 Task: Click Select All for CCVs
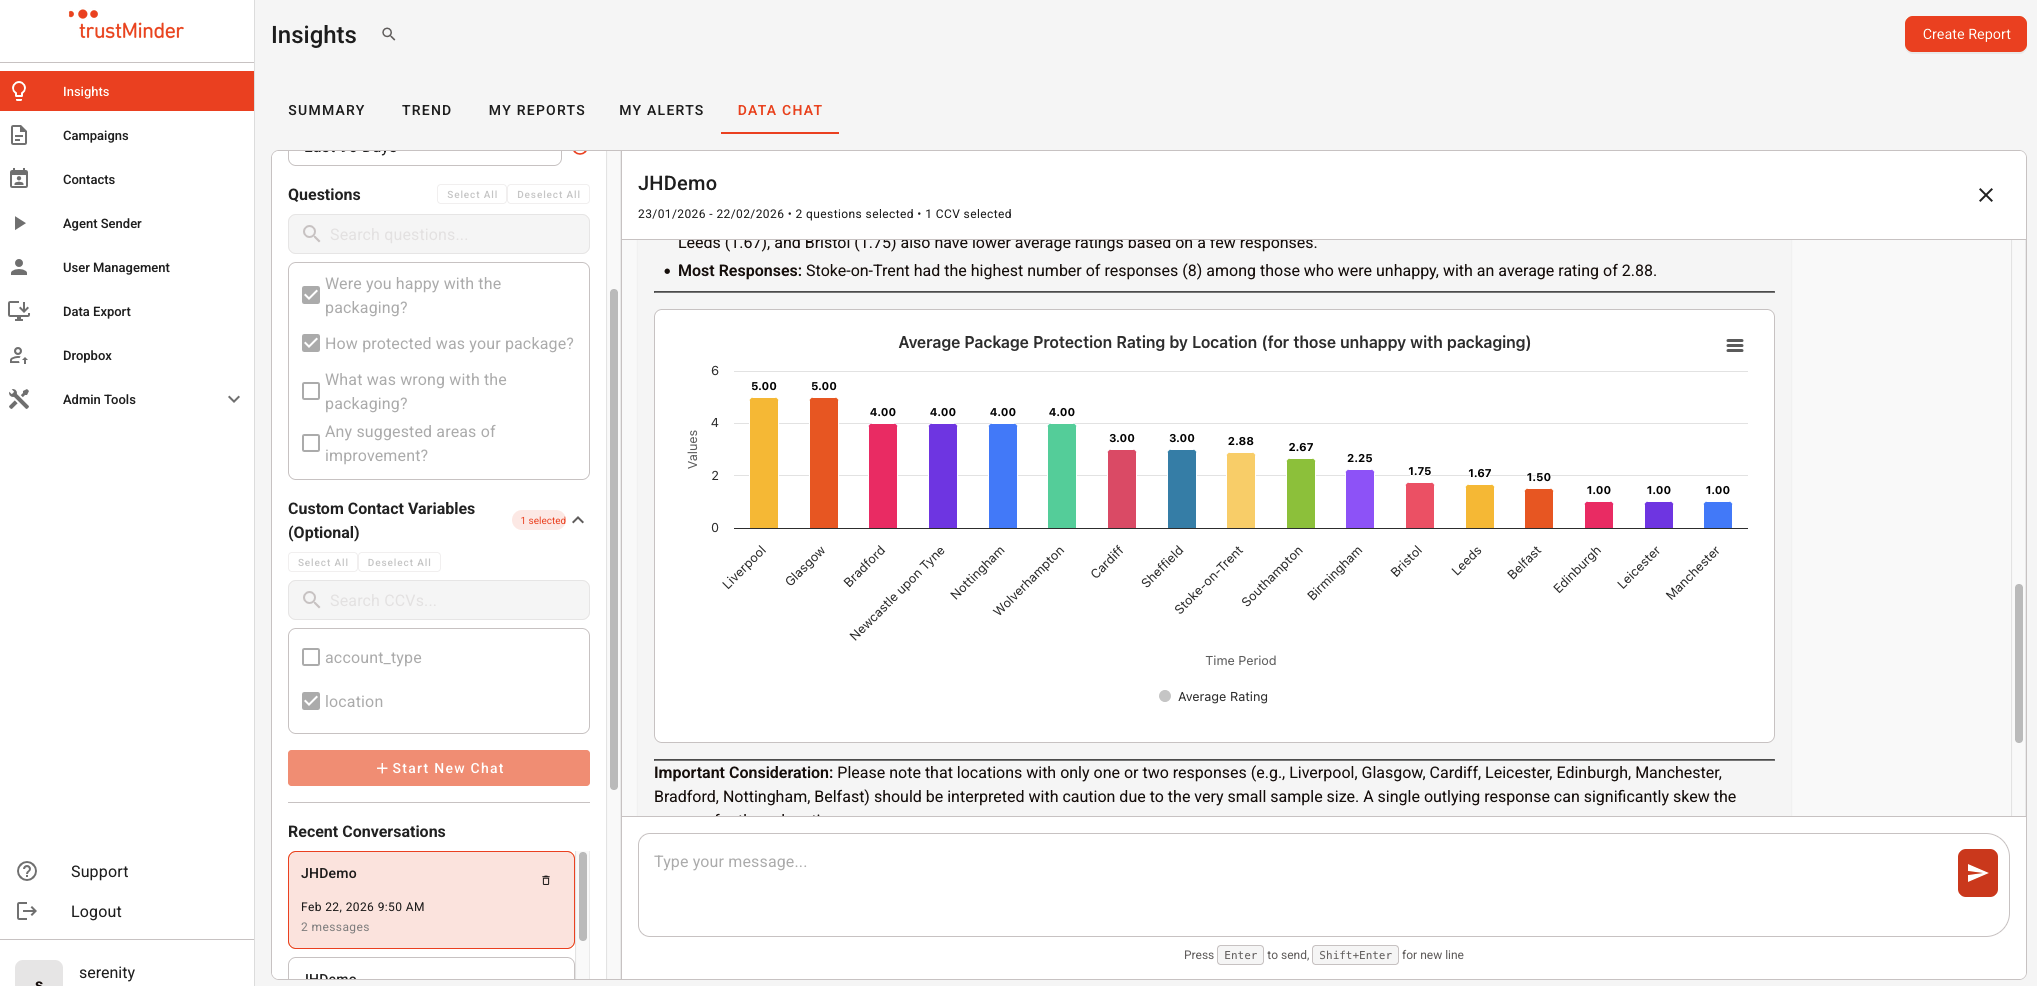click(323, 562)
